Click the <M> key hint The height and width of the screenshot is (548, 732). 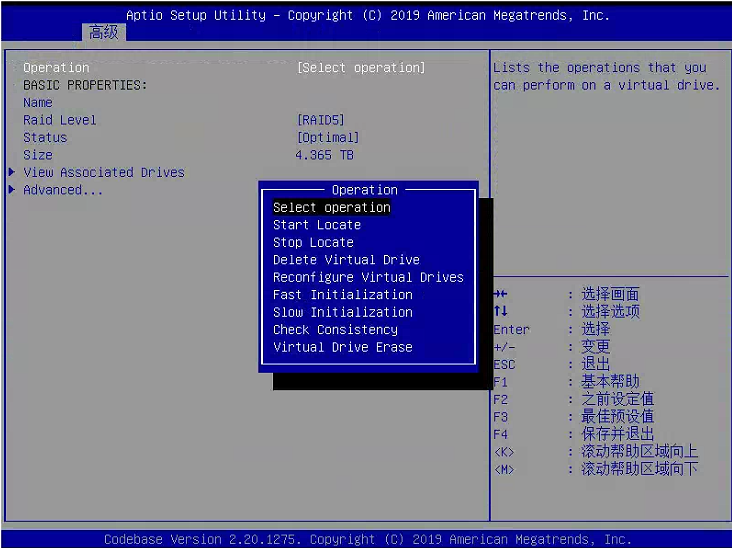504,470
